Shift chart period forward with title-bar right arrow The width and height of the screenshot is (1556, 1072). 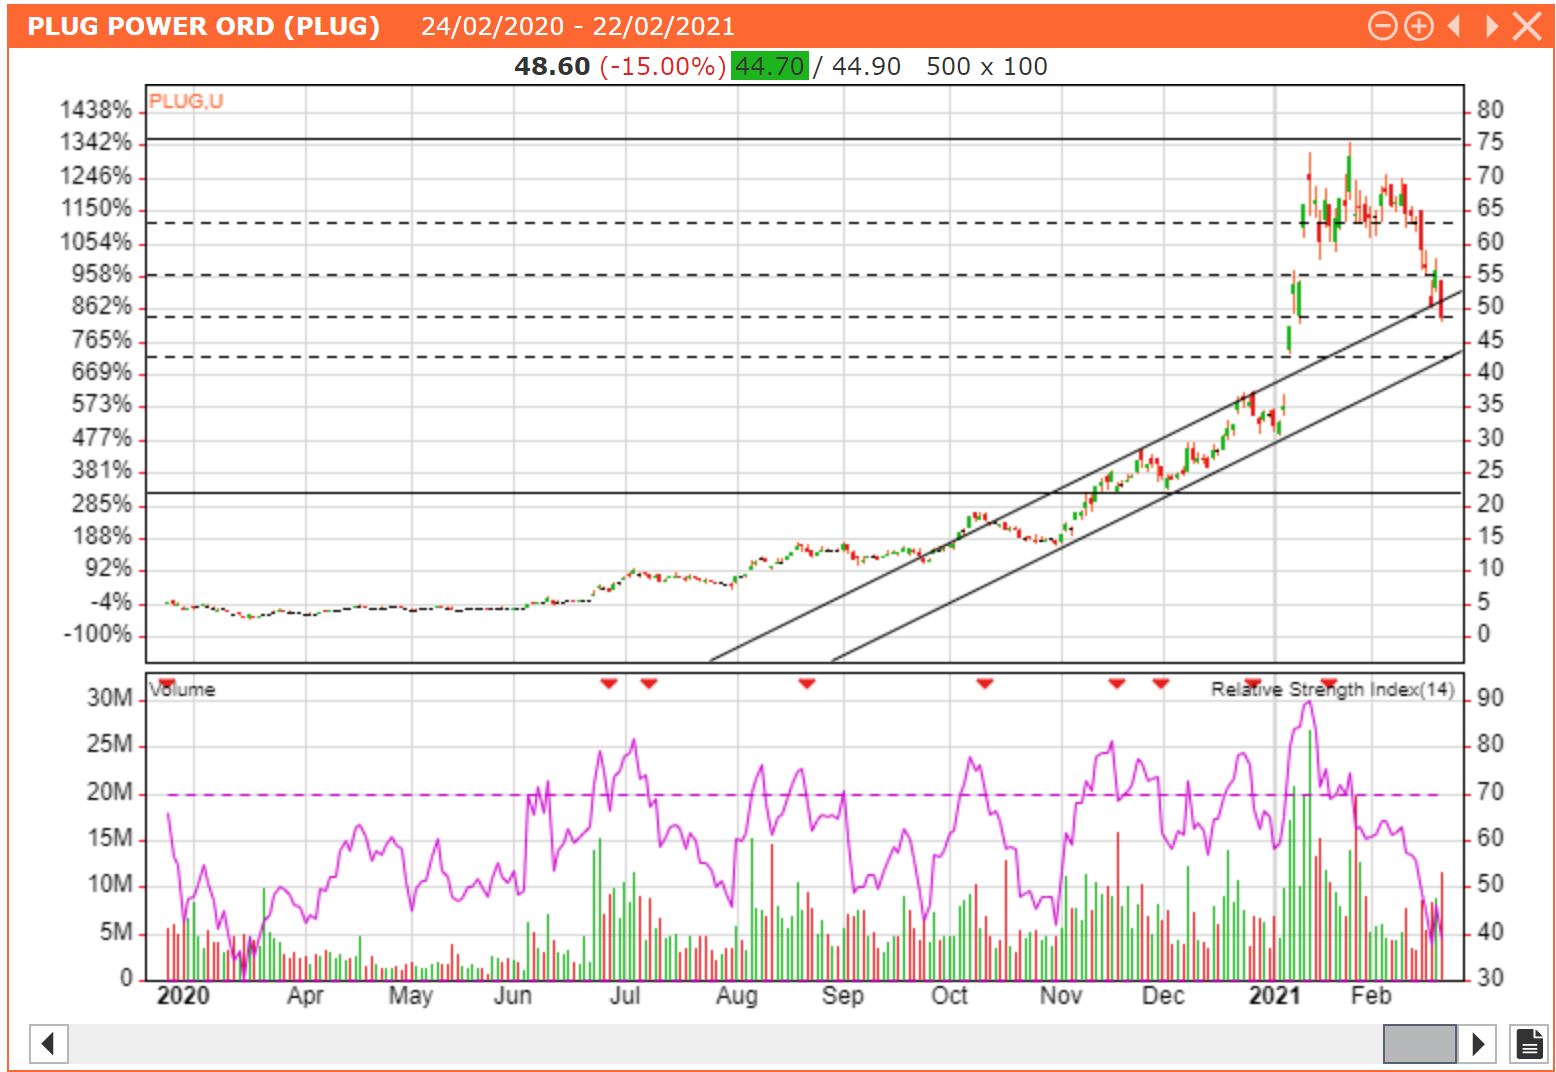[1491, 26]
